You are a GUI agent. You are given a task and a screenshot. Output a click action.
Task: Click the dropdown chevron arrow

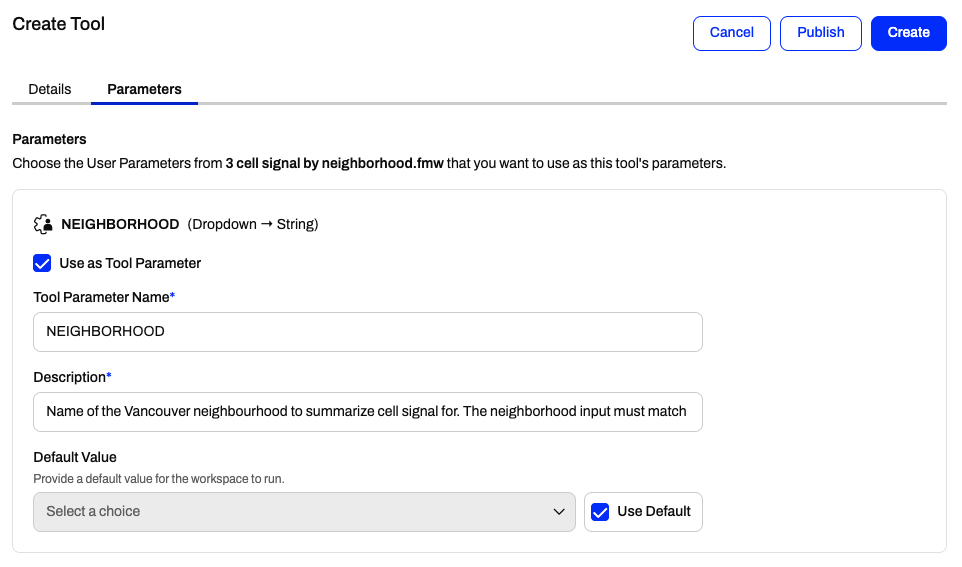coord(558,512)
